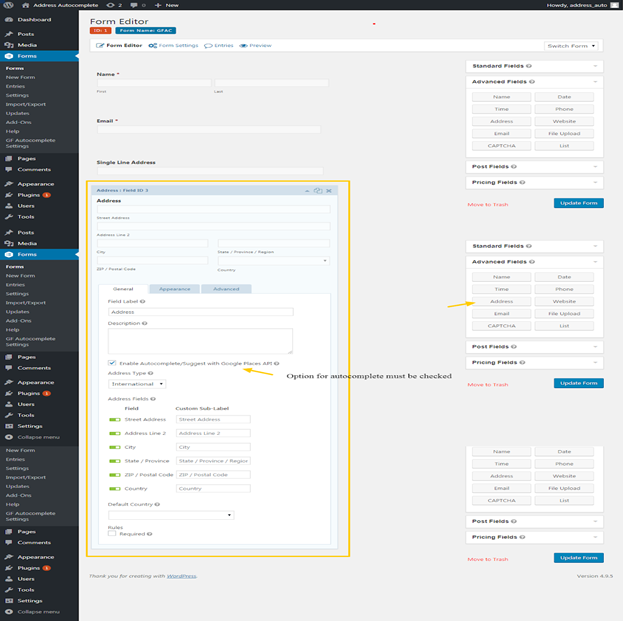The image size is (623, 624).
Task: Open Form Settings in form toolbar
Action: [x=173, y=46]
